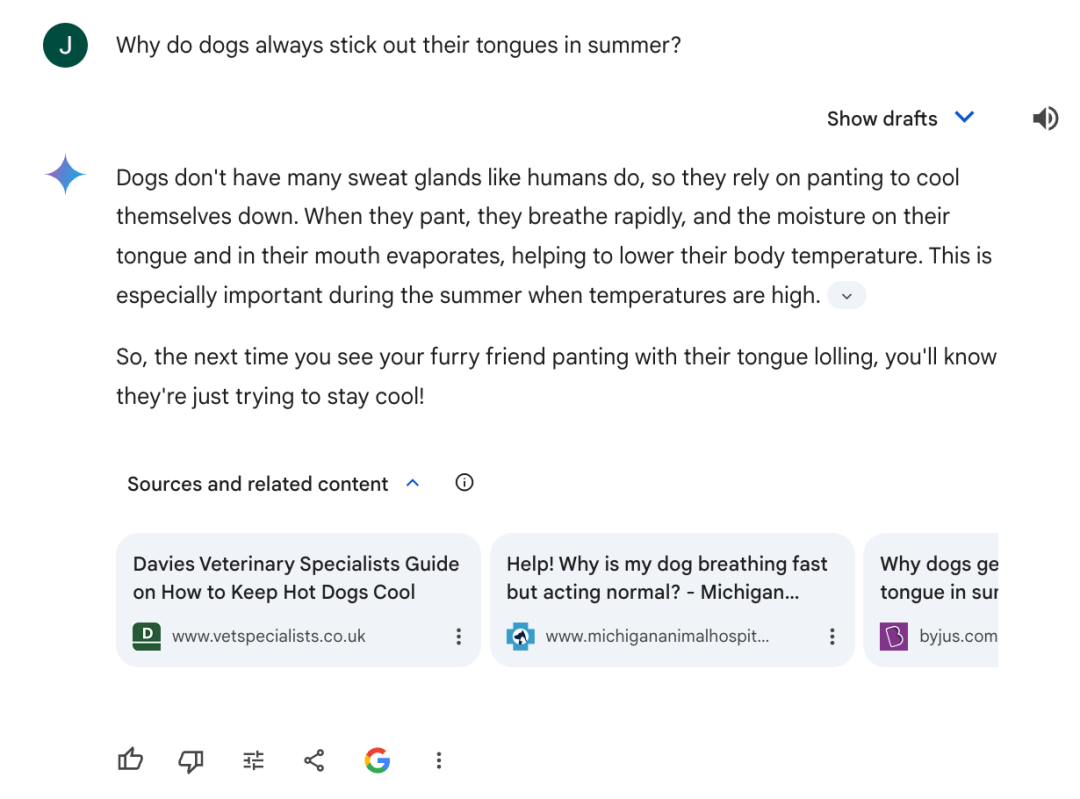
Task: Open options for vetspecialists.co.uk source card
Action: tap(458, 636)
